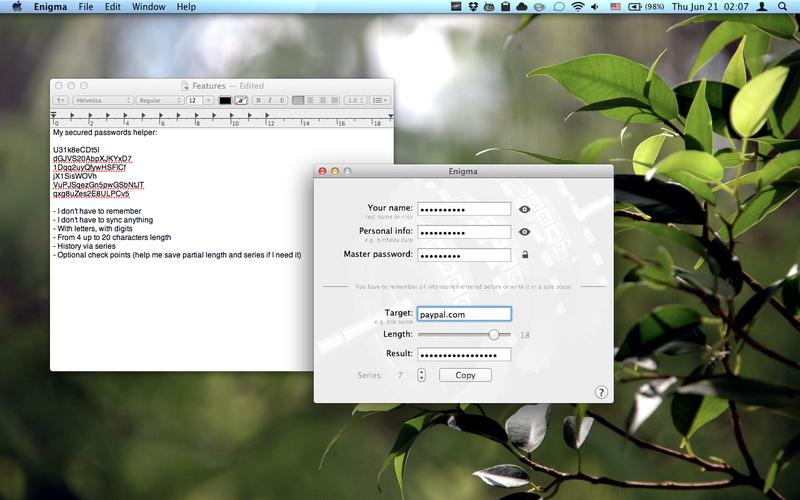Open Enigma help question mark button
800x500 pixels.
click(601, 392)
